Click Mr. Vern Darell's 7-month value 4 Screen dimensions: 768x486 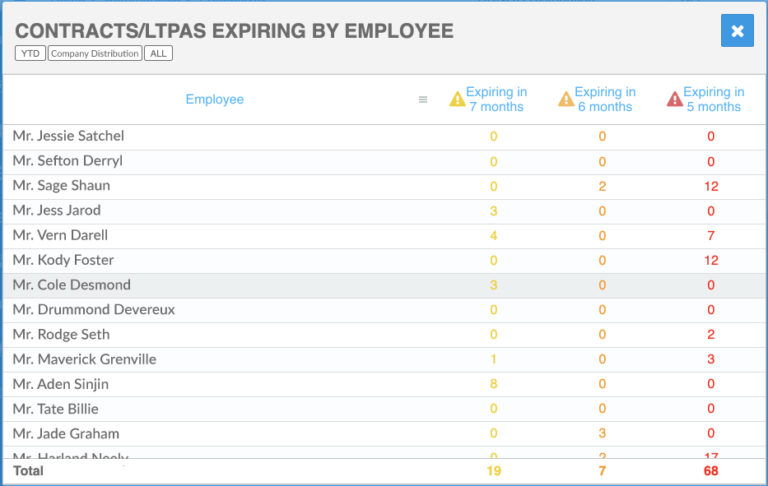click(493, 236)
